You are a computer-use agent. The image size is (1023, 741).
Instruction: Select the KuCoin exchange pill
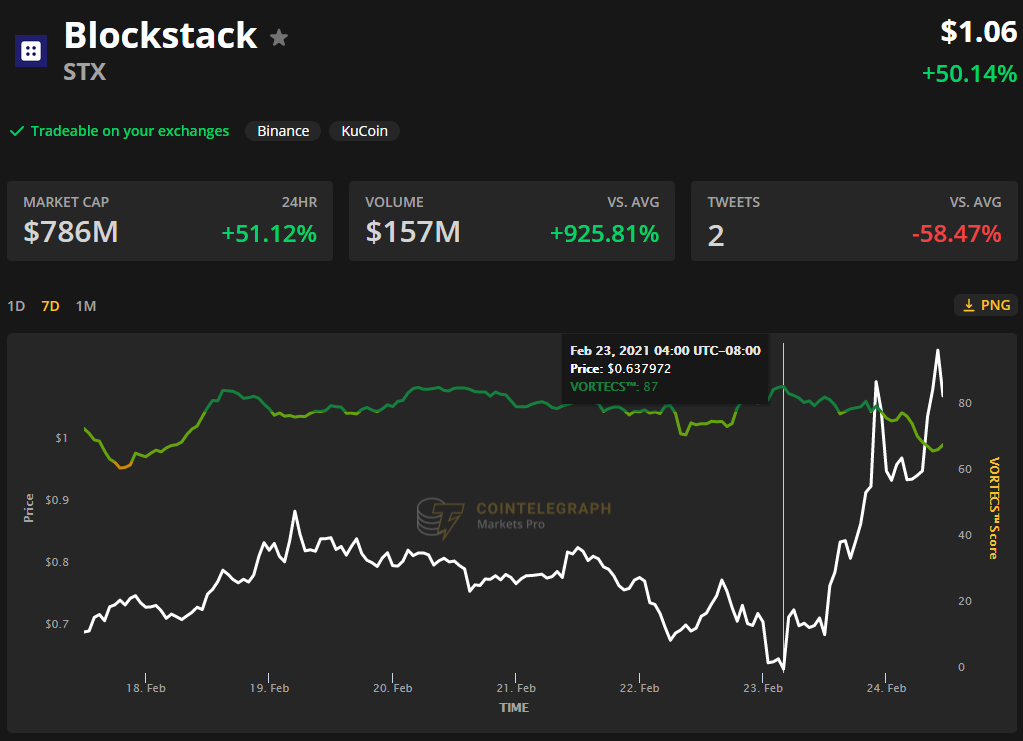364,131
